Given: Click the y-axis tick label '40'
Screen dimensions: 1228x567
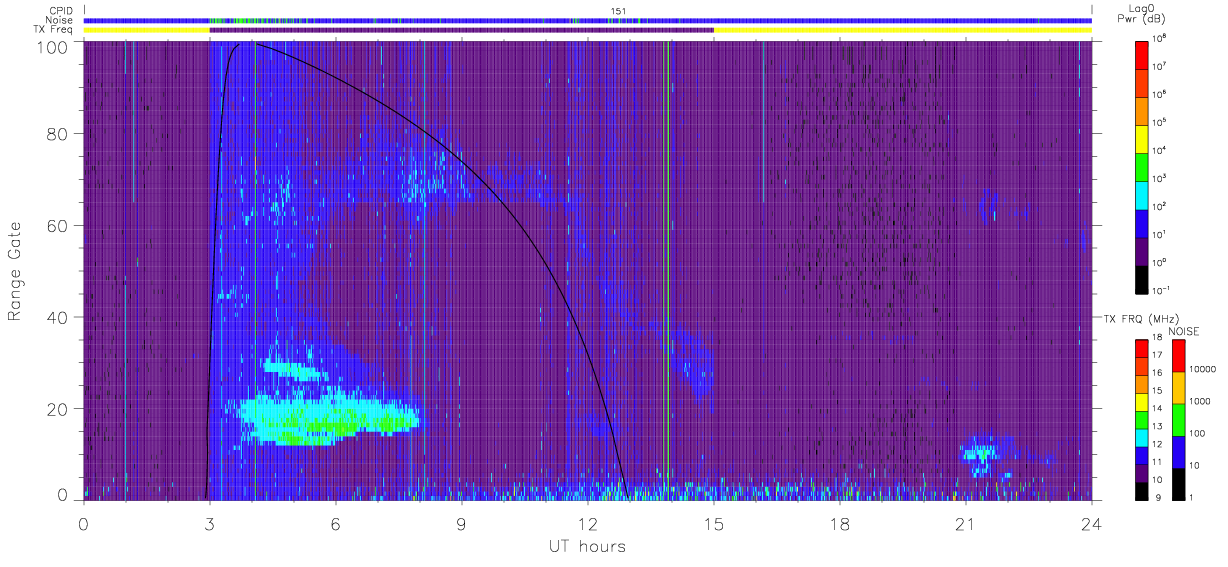Looking at the screenshot, I should [x=59, y=318].
